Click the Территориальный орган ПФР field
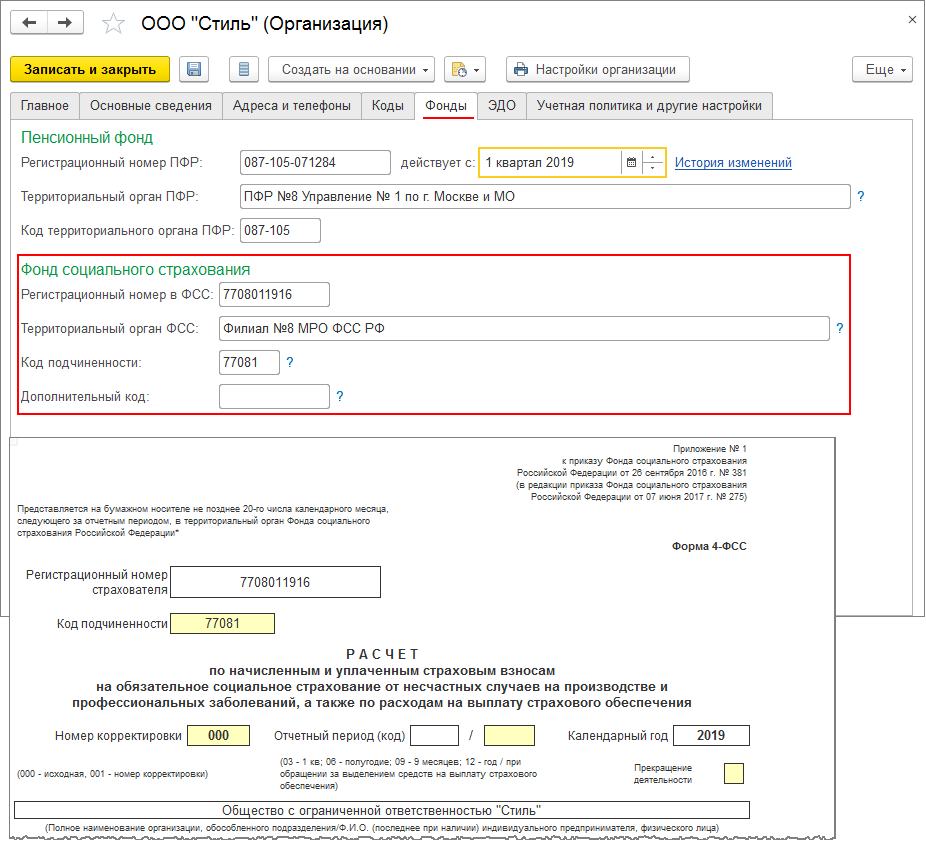The width and height of the screenshot is (926, 842). (x=545, y=197)
